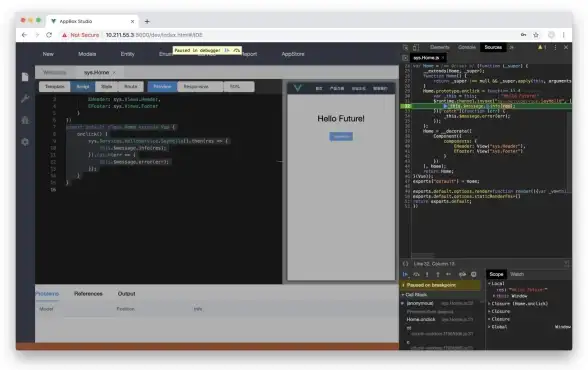
Task: Switch to the Watch tab
Action: (x=517, y=274)
